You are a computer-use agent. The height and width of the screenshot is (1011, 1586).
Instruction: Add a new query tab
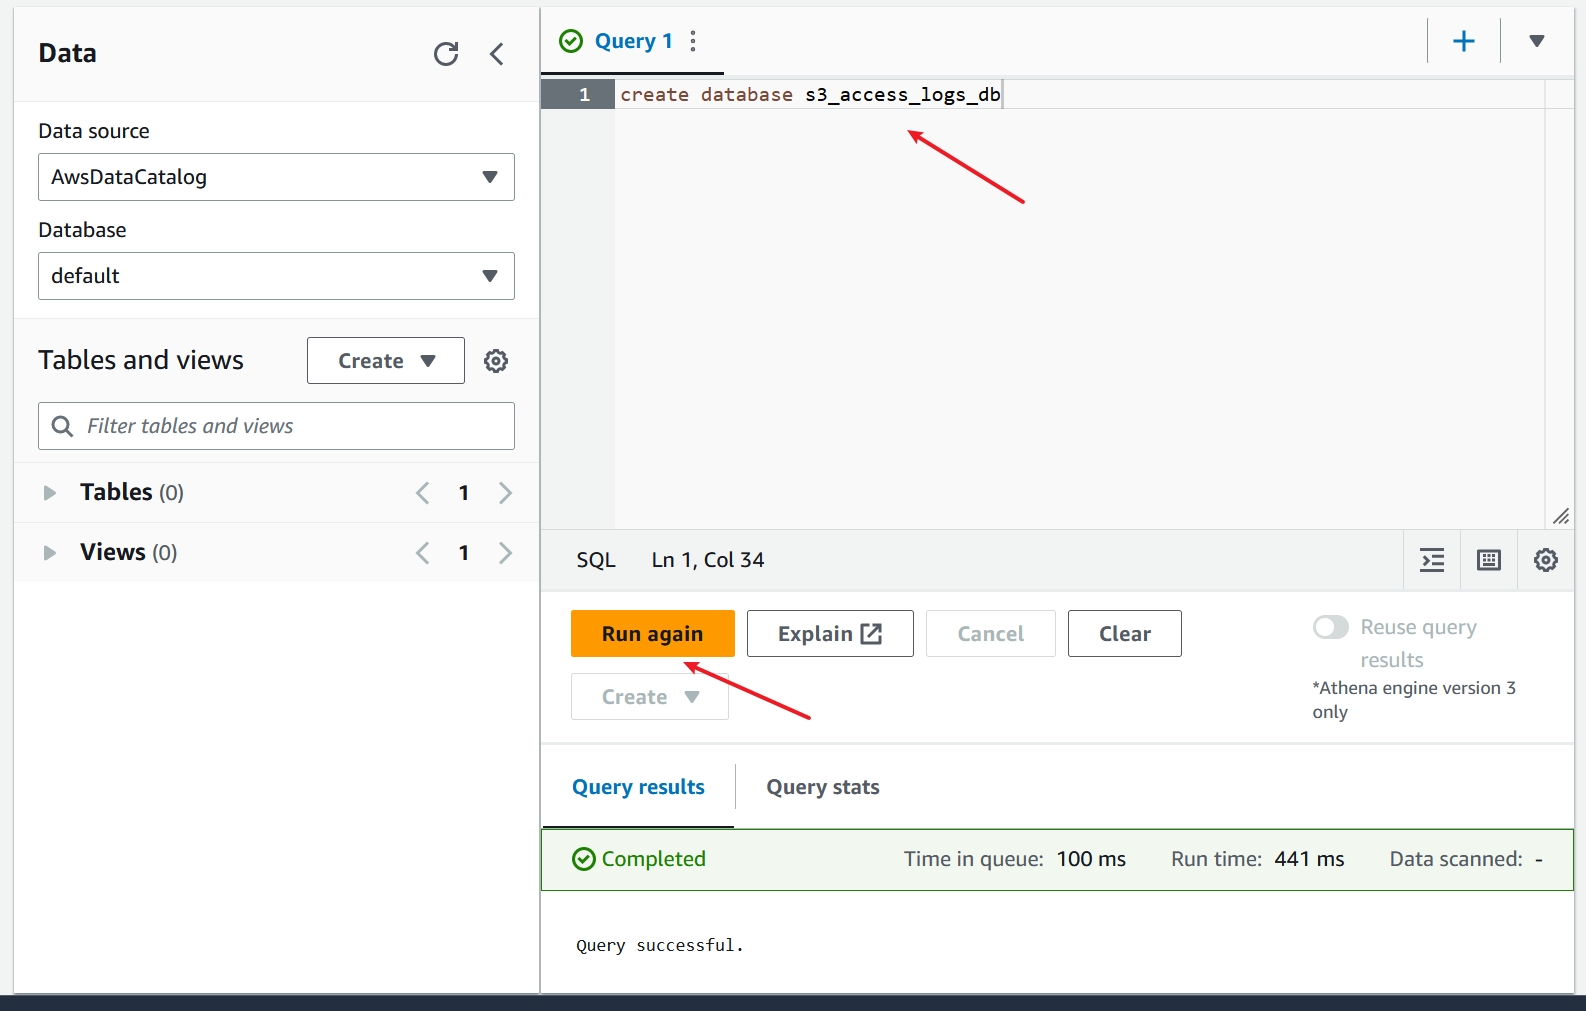1463,41
